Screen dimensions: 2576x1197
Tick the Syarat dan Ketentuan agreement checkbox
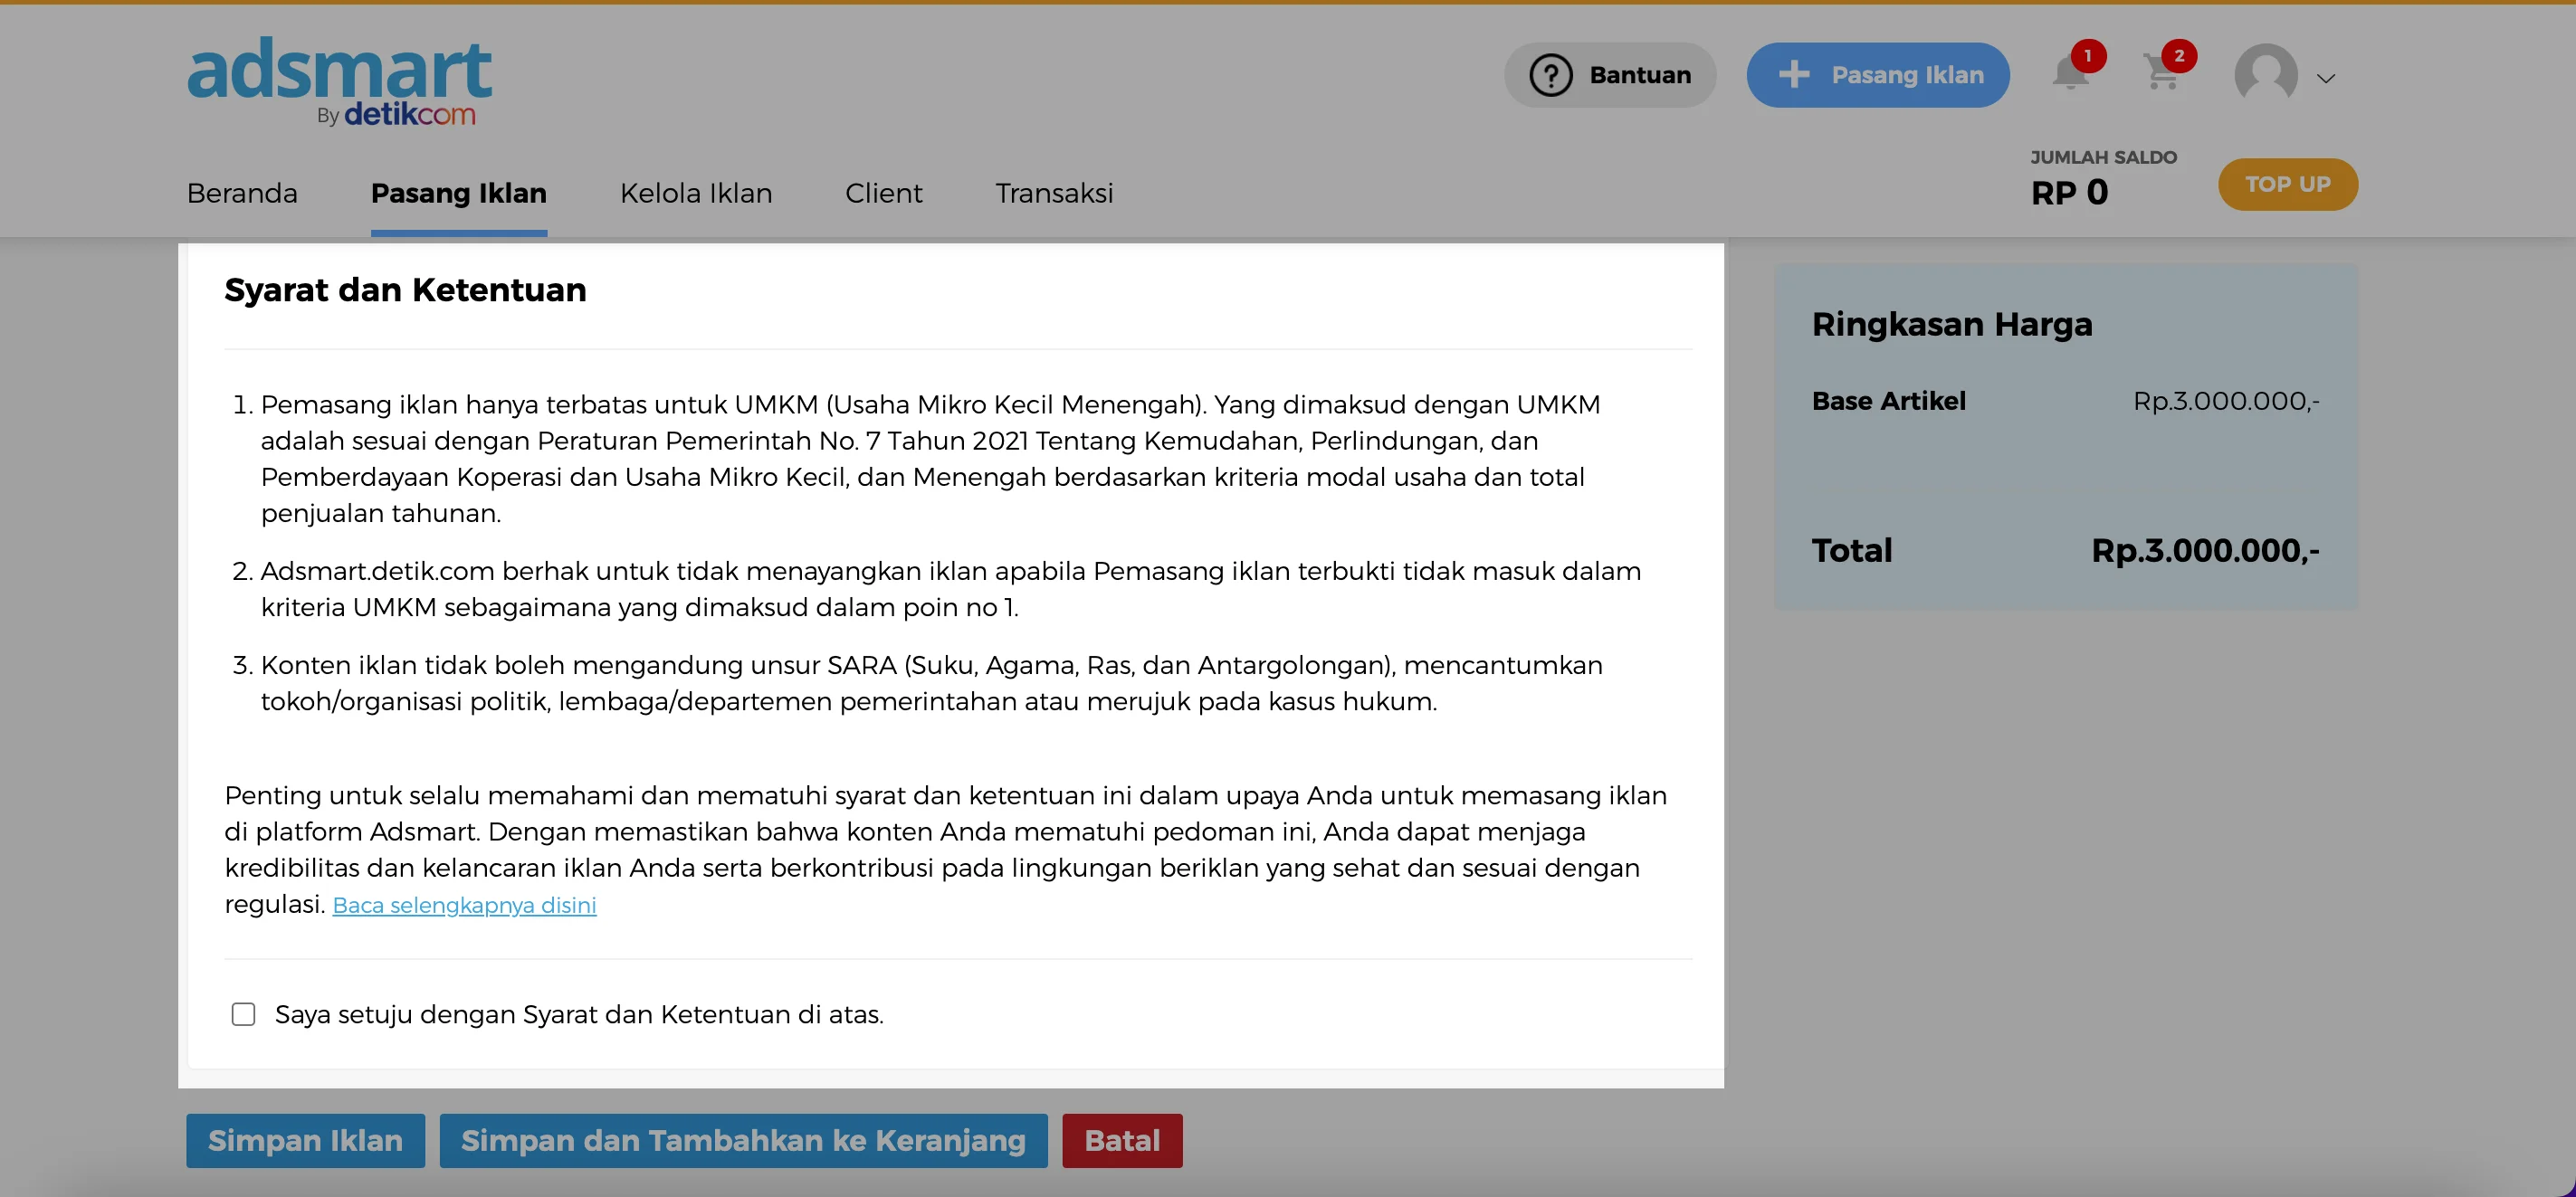coord(243,1014)
